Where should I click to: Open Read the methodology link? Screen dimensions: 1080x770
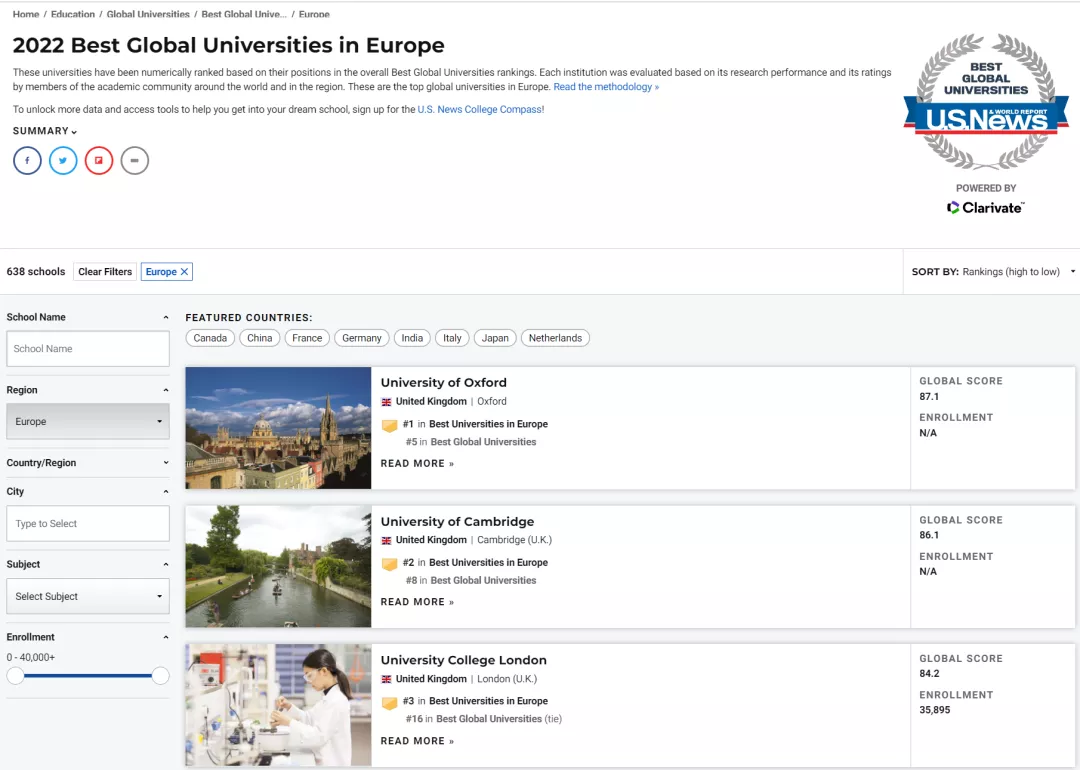click(x=606, y=87)
